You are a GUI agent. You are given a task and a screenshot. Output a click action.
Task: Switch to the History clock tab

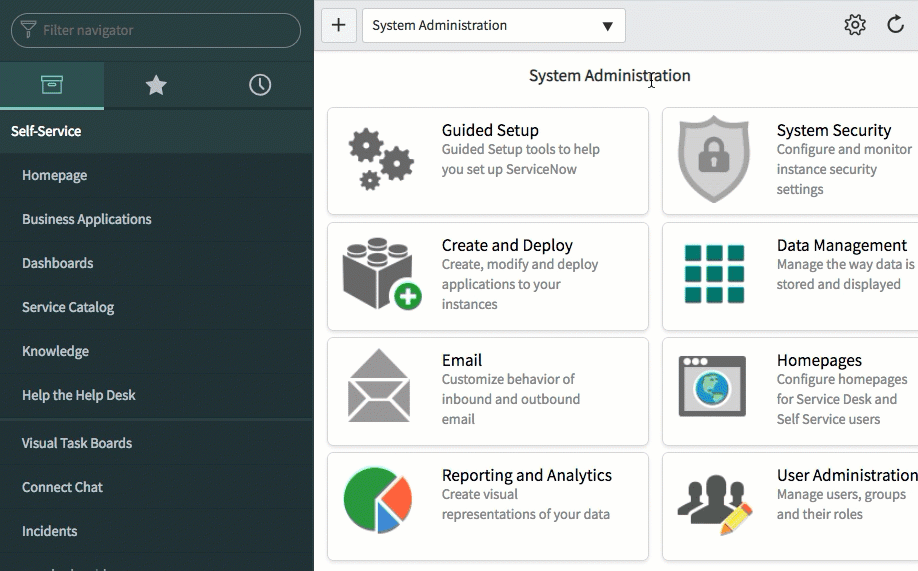(260, 85)
